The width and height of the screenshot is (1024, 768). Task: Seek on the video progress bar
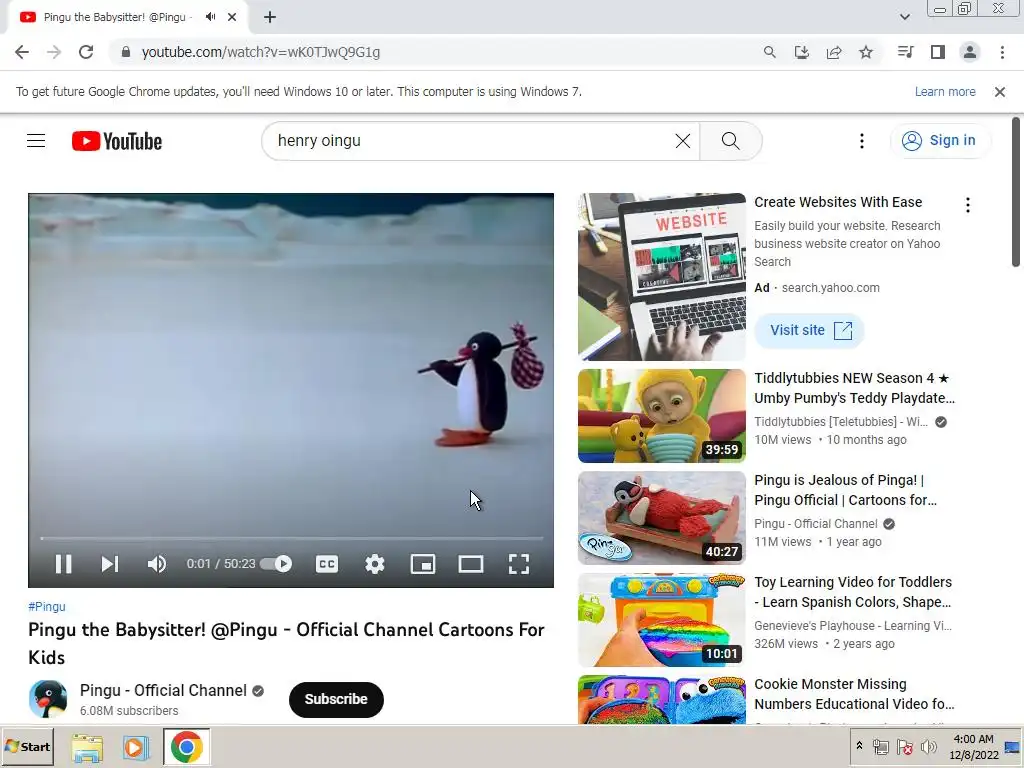click(x=291, y=538)
